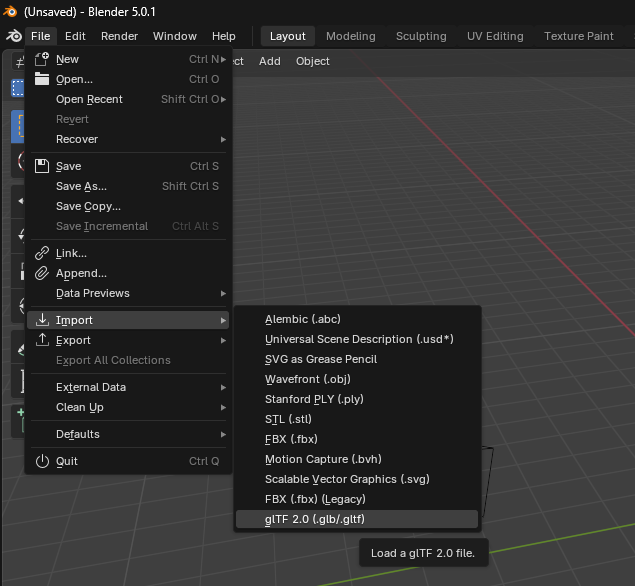Expand the Recover submenu
Image resolution: width=635 pixels, height=586 pixels.
click(x=128, y=139)
